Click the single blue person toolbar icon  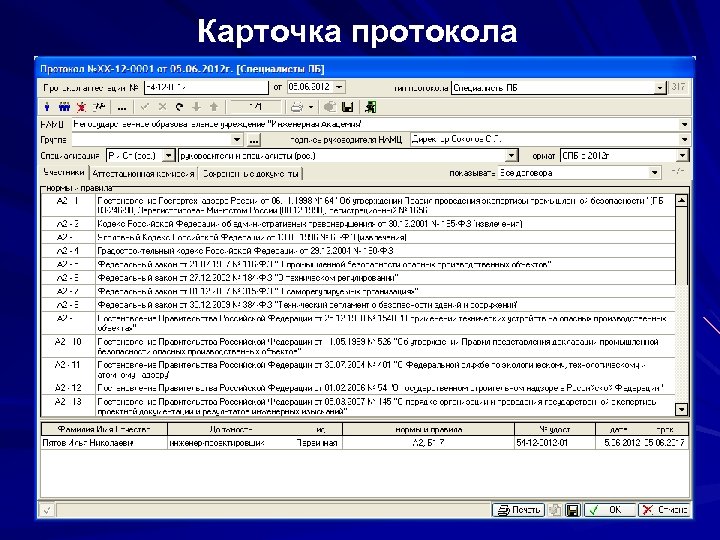[47, 107]
